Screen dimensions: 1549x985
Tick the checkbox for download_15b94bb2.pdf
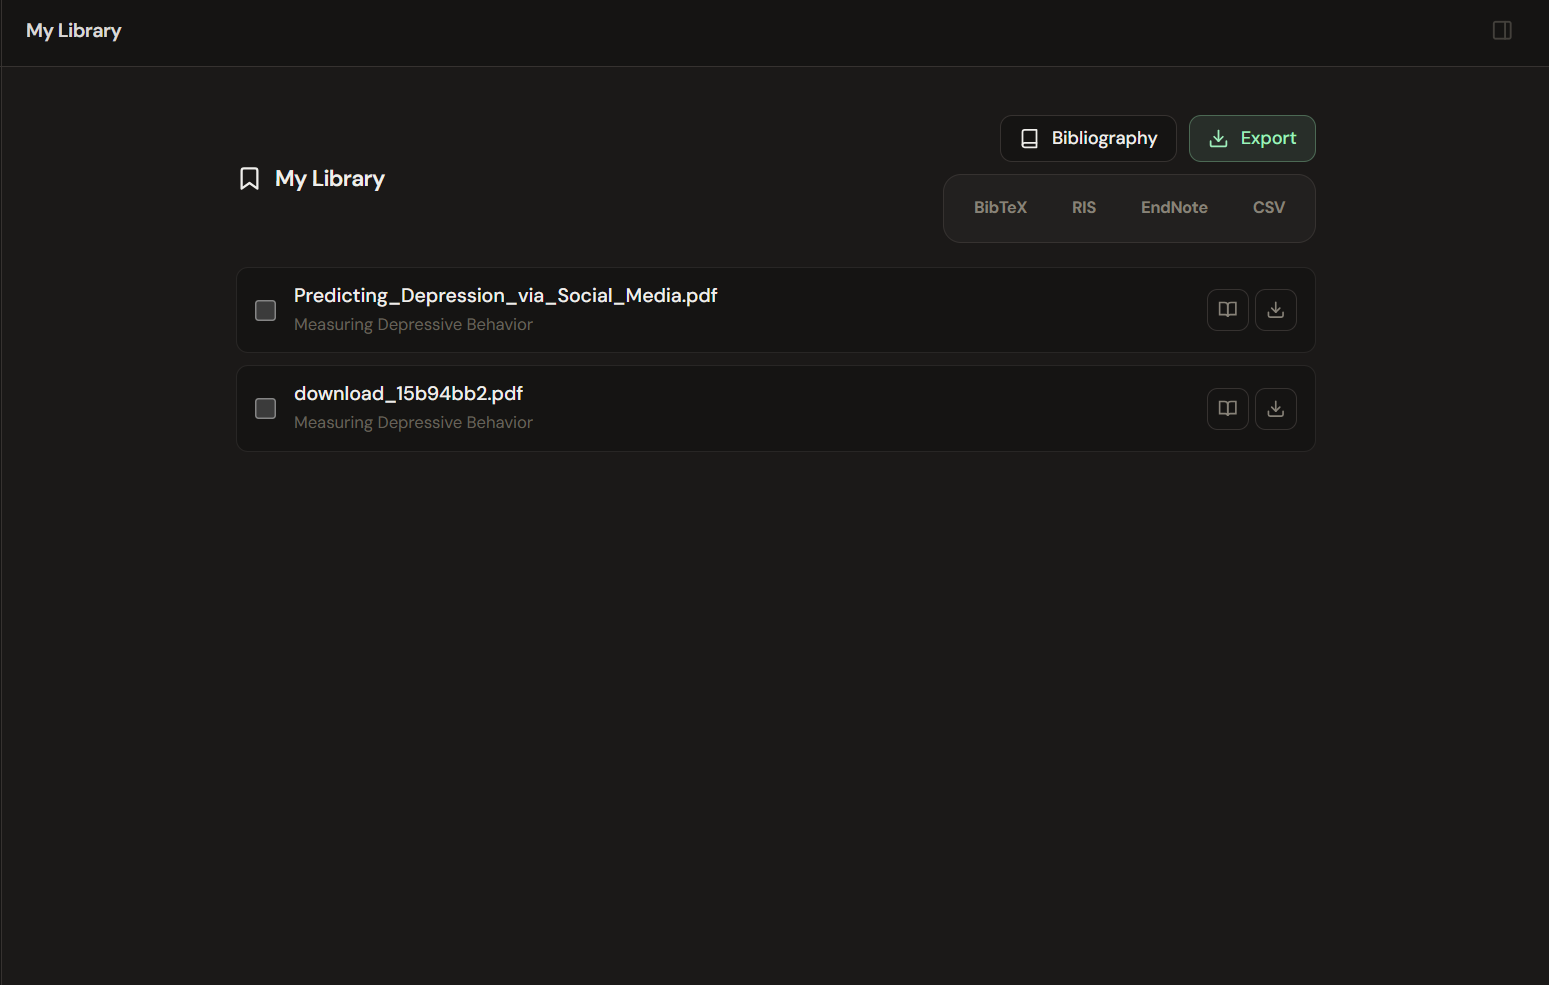265,409
